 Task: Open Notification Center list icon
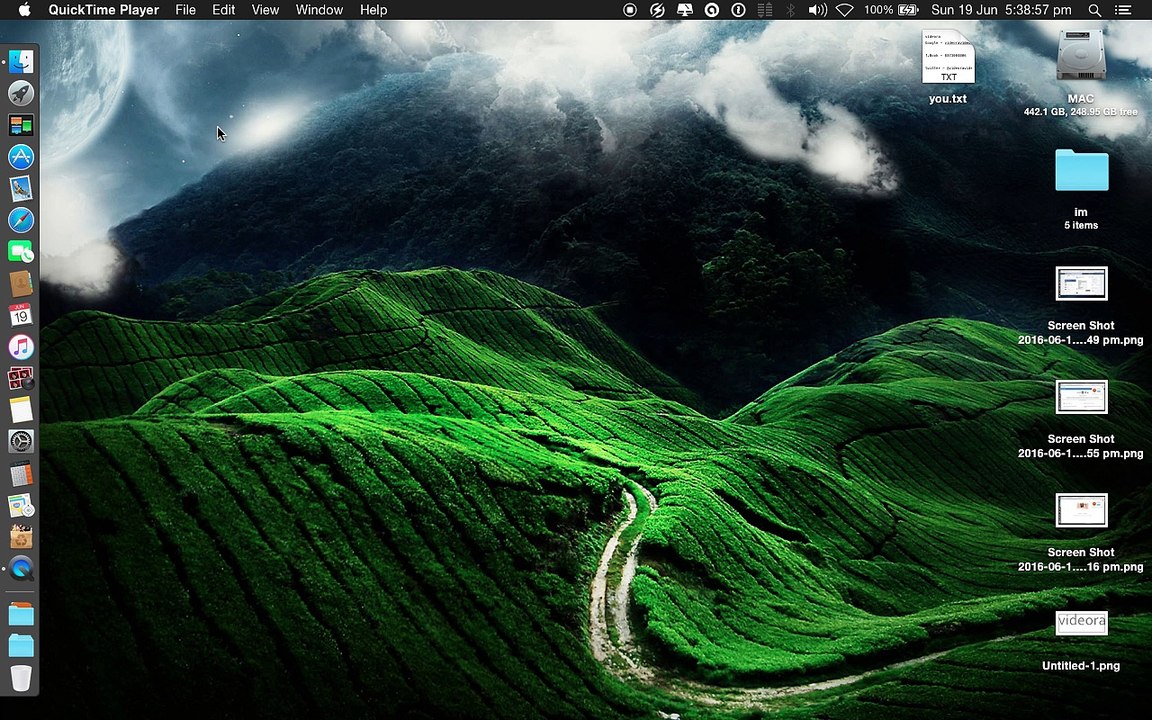(1123, 10)
